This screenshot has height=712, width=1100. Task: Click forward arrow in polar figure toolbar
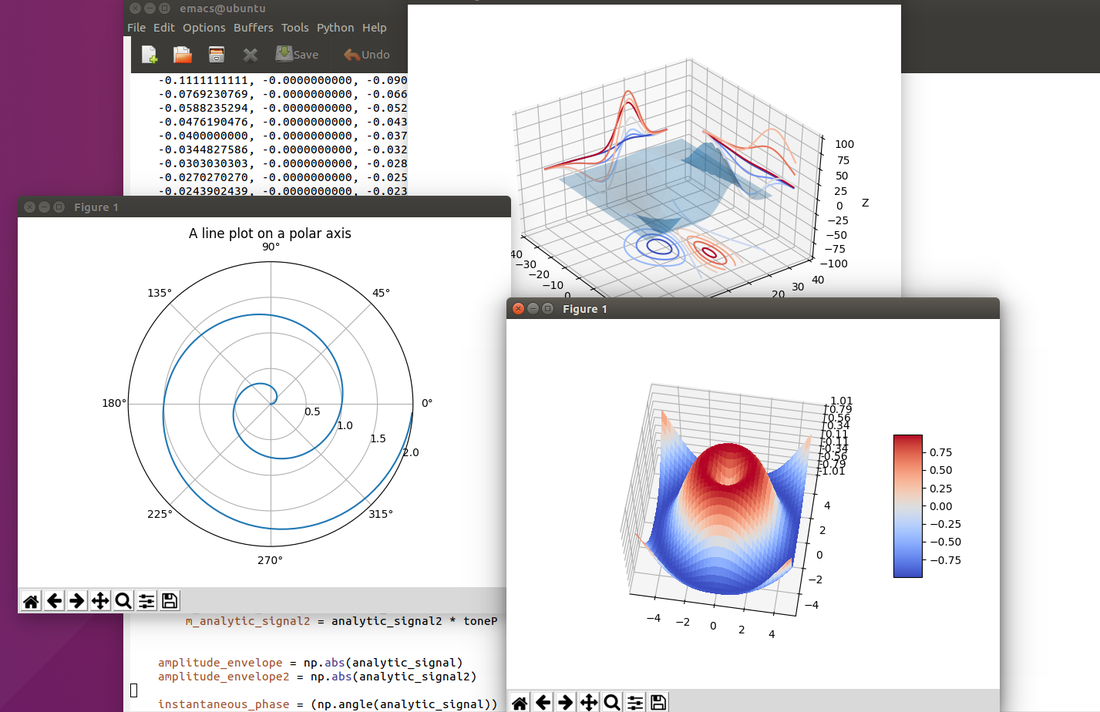(x=77, y=601)
